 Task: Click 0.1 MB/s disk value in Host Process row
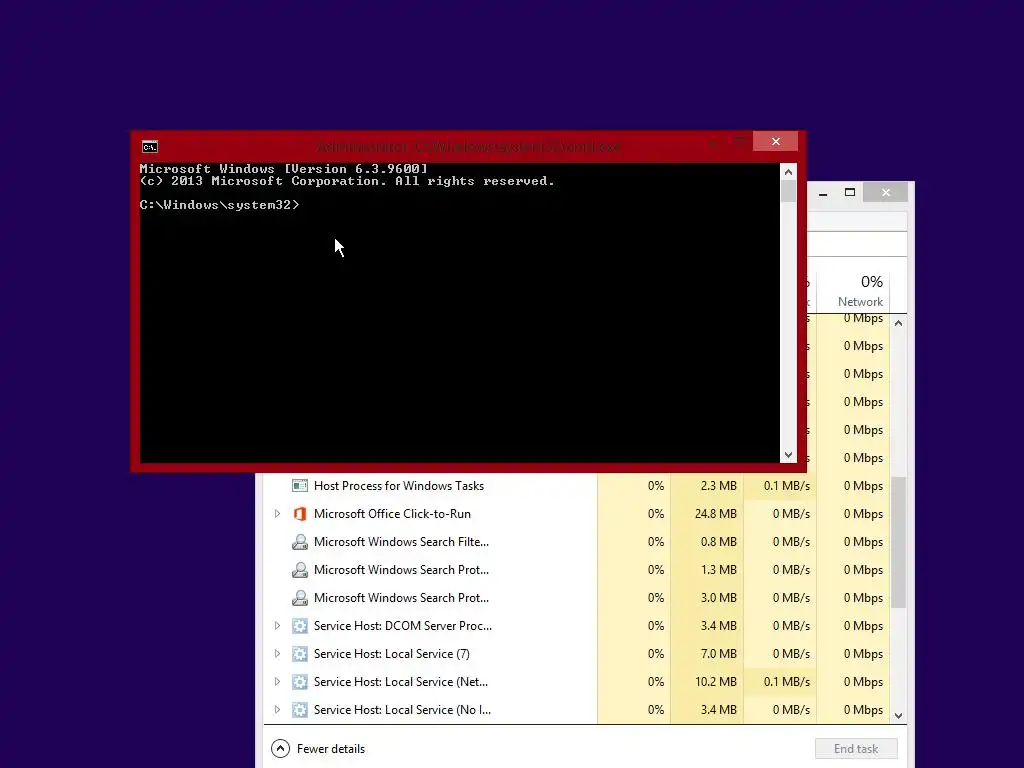click(786, 486)
